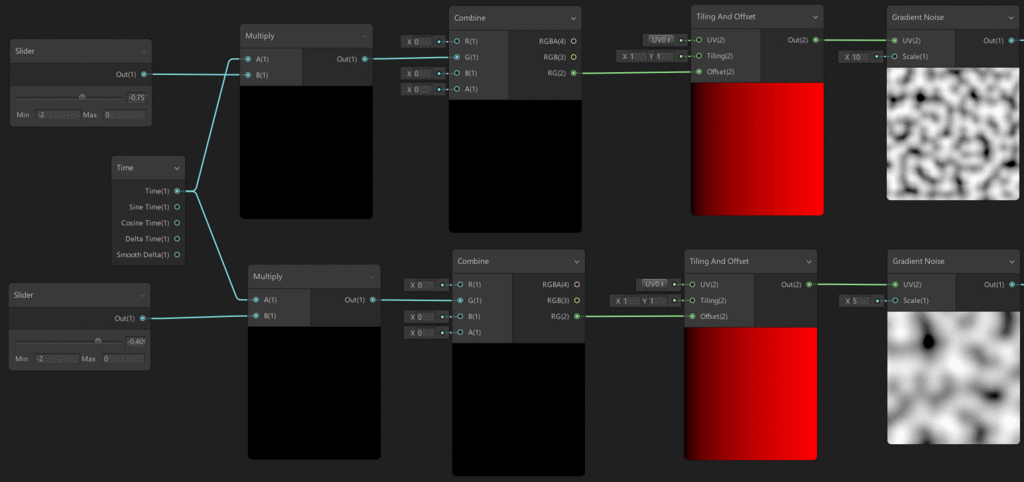This screenshot has width=1024, height=482.
Task: Click the UV(2) port on Gradient Noise Scale 10
Action: [895, 40]
